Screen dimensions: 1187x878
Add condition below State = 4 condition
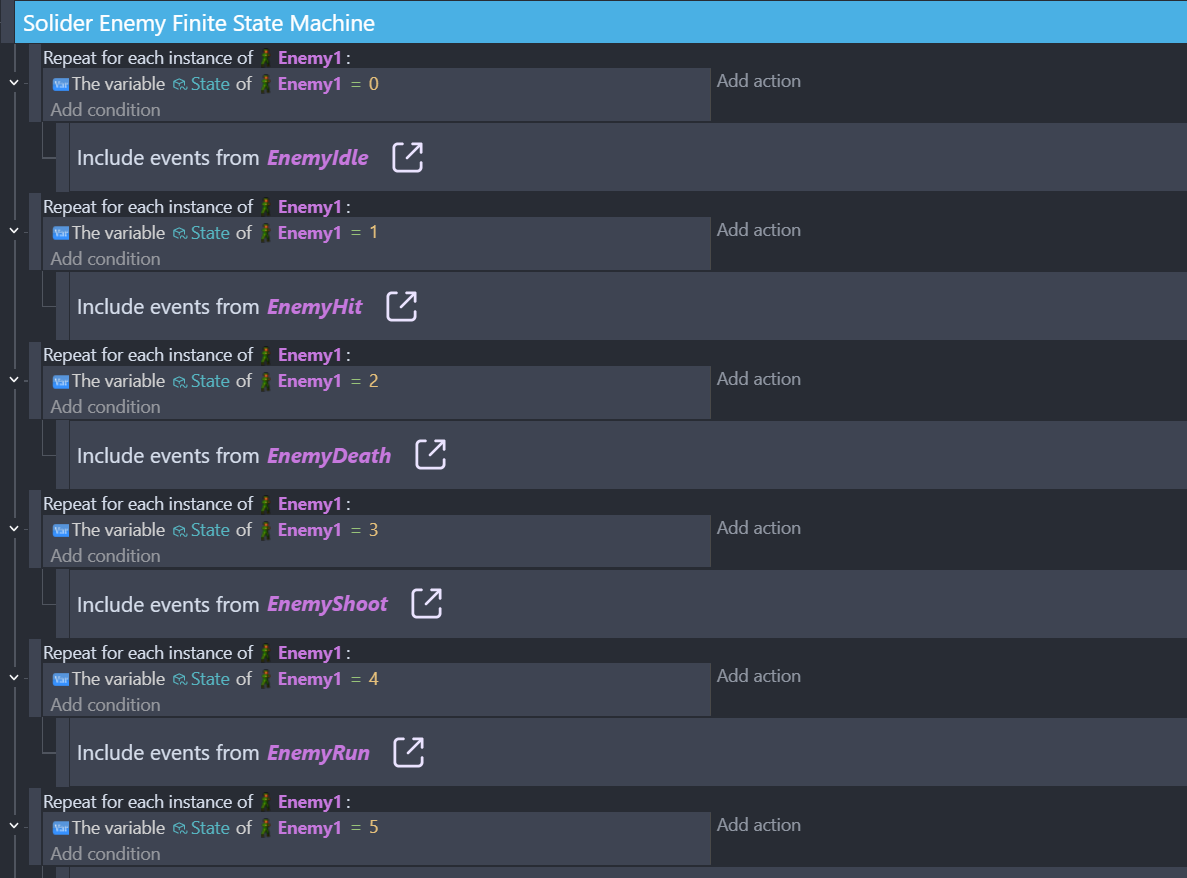point(105,705)
